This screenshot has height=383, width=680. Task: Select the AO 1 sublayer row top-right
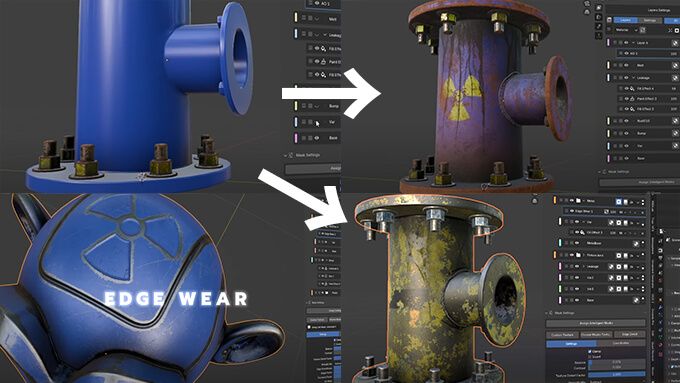pos(648,54)
